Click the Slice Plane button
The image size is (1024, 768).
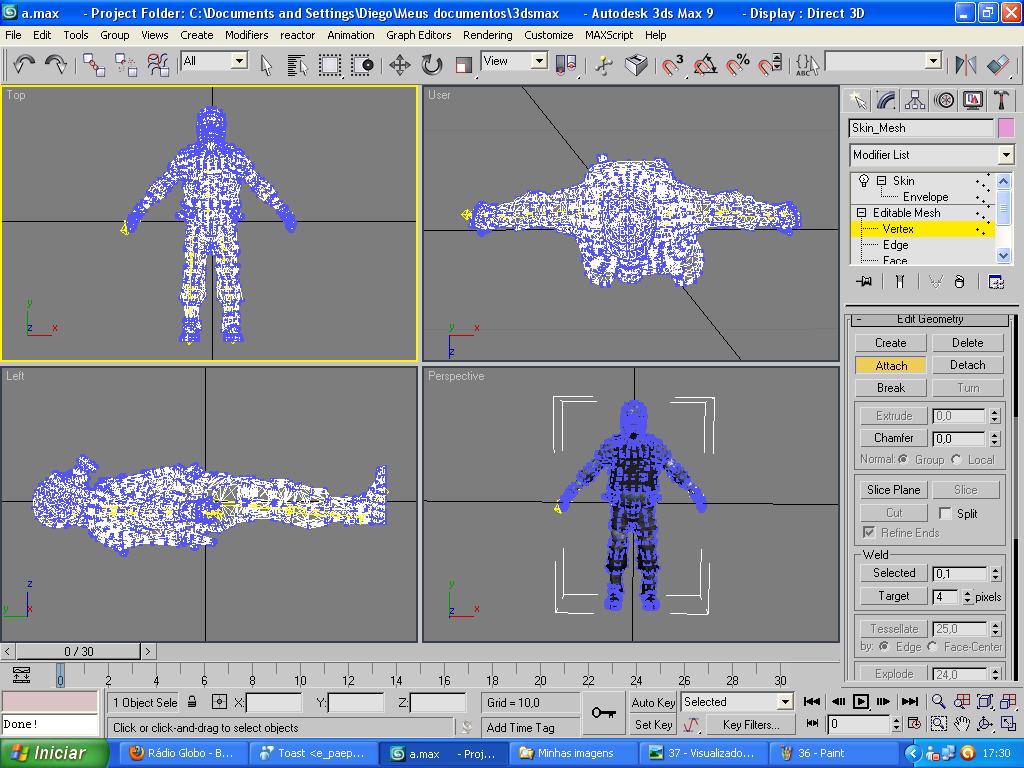[893, 489]
